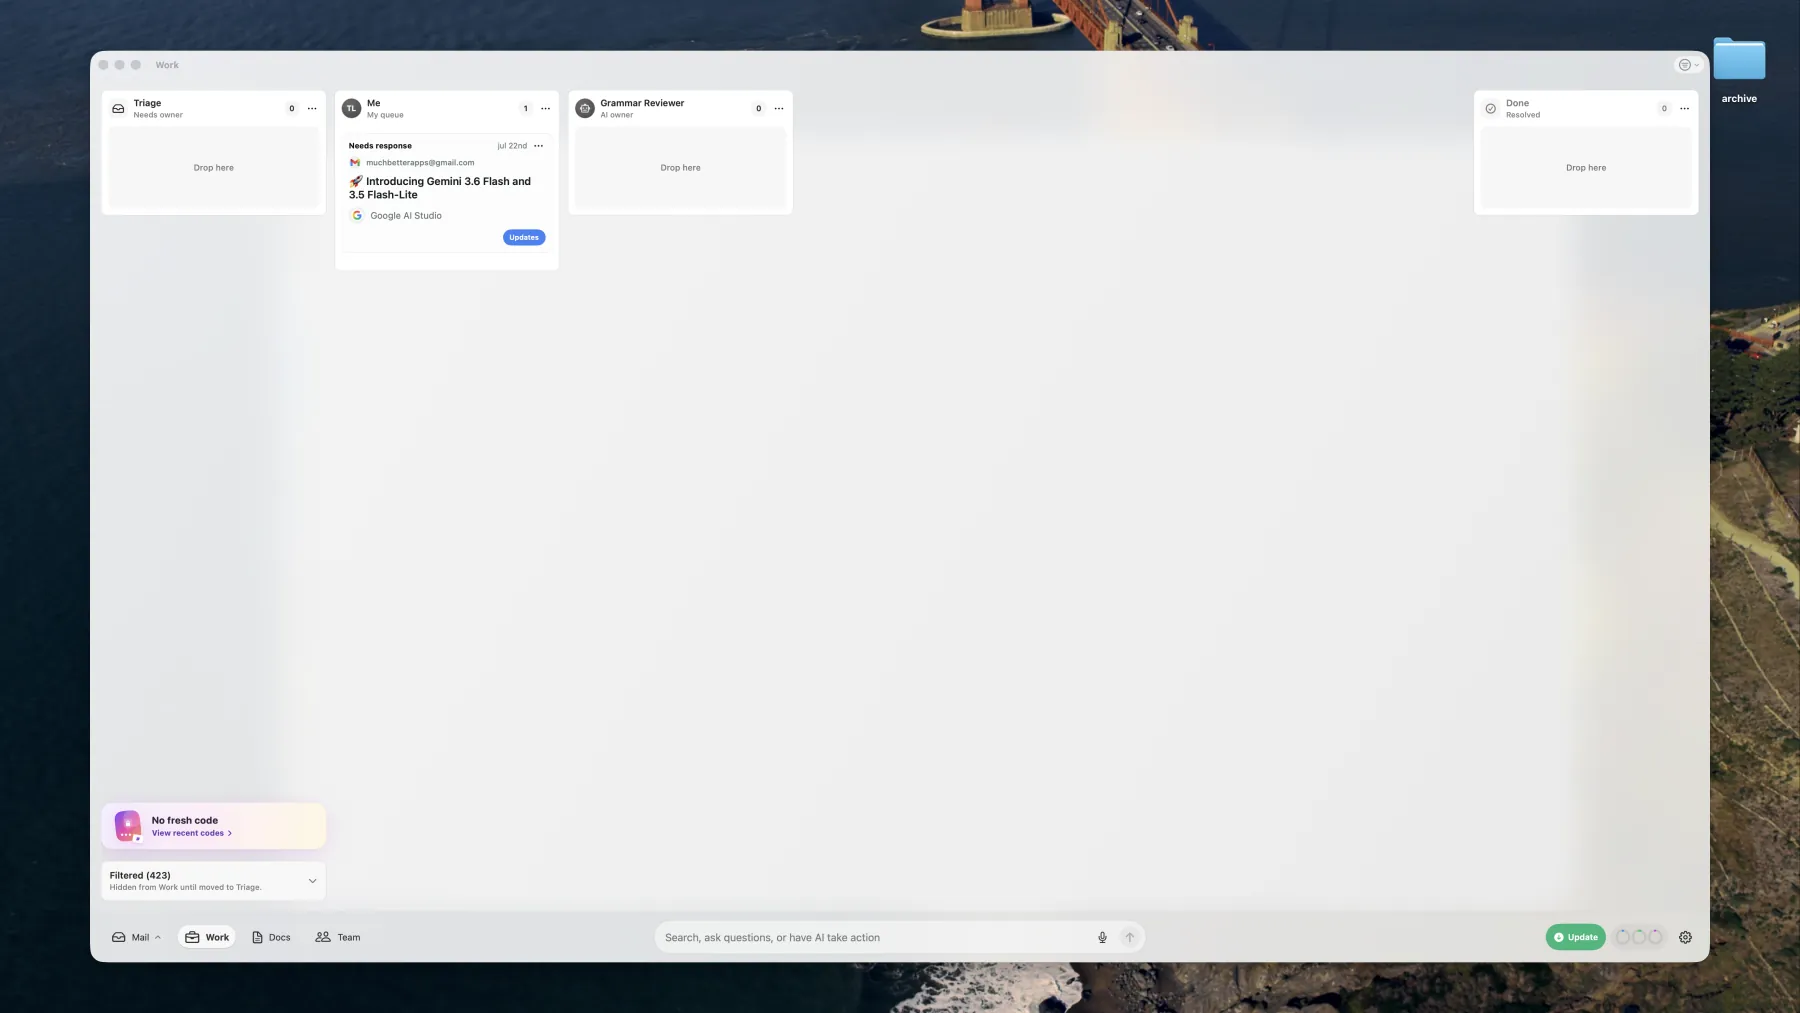Click the Grammar Reviewer Drop here area

[681, 167]
